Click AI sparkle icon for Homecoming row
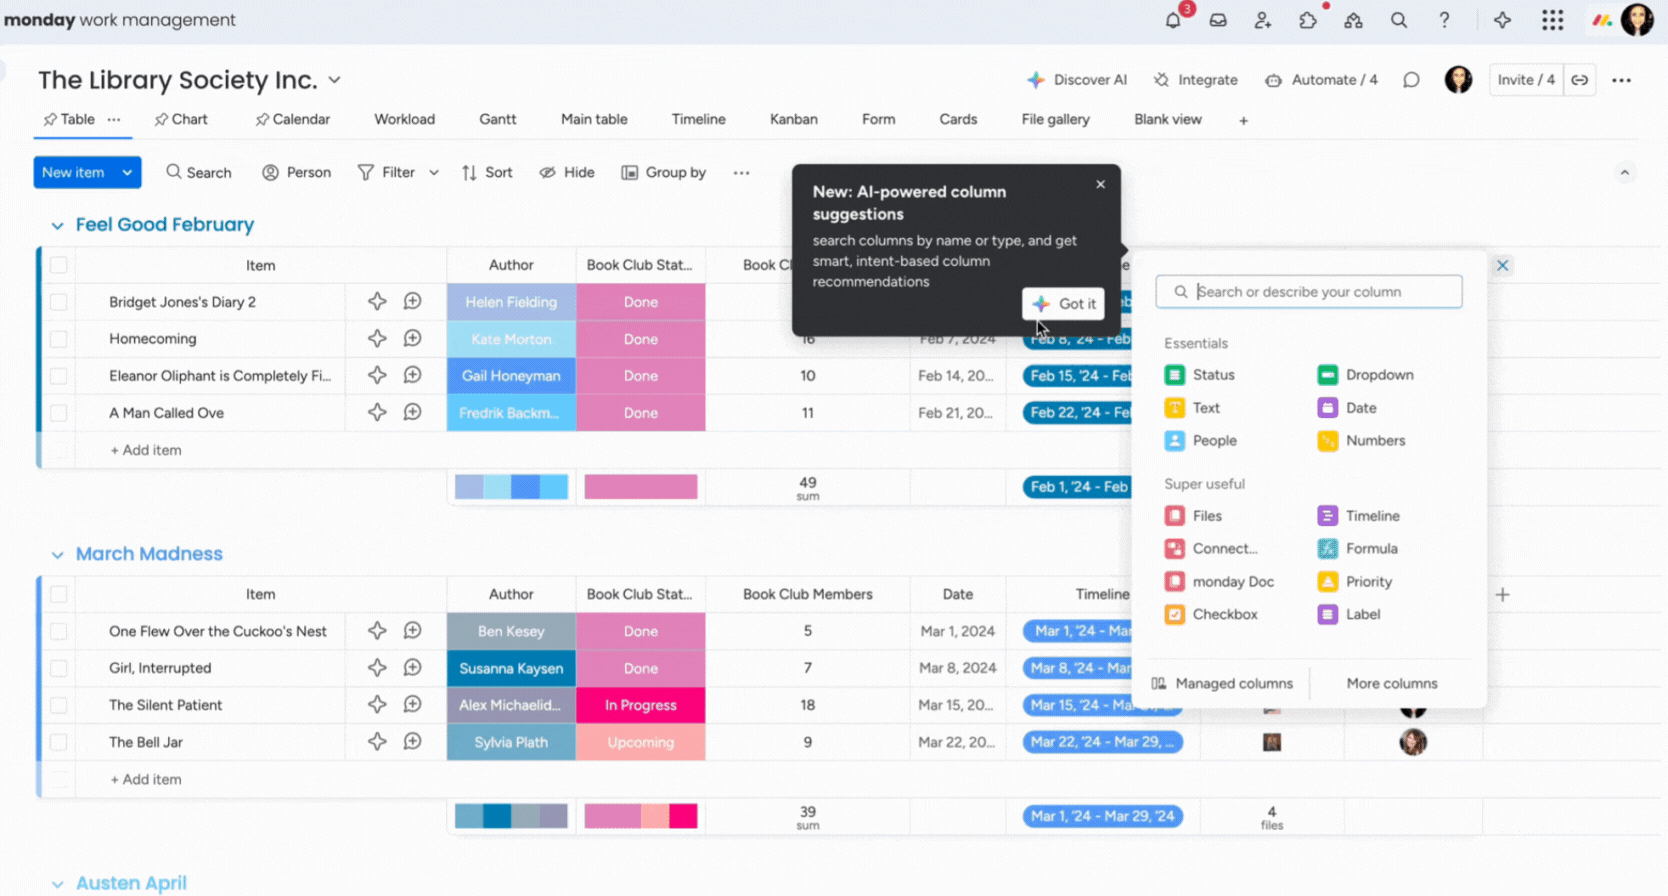The width and height of the screenshot is (1668, 896). (377, 339)
